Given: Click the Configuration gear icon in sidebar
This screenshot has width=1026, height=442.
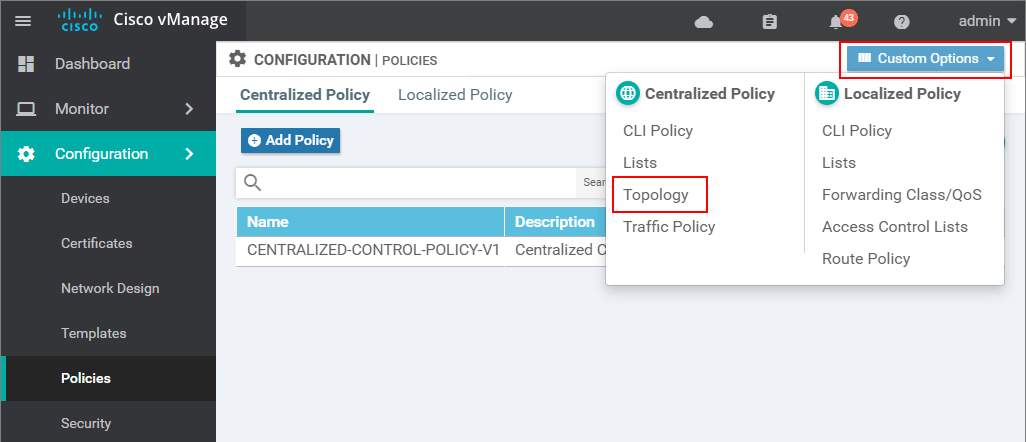Looking at the screenshot, I should click(26, 154).
